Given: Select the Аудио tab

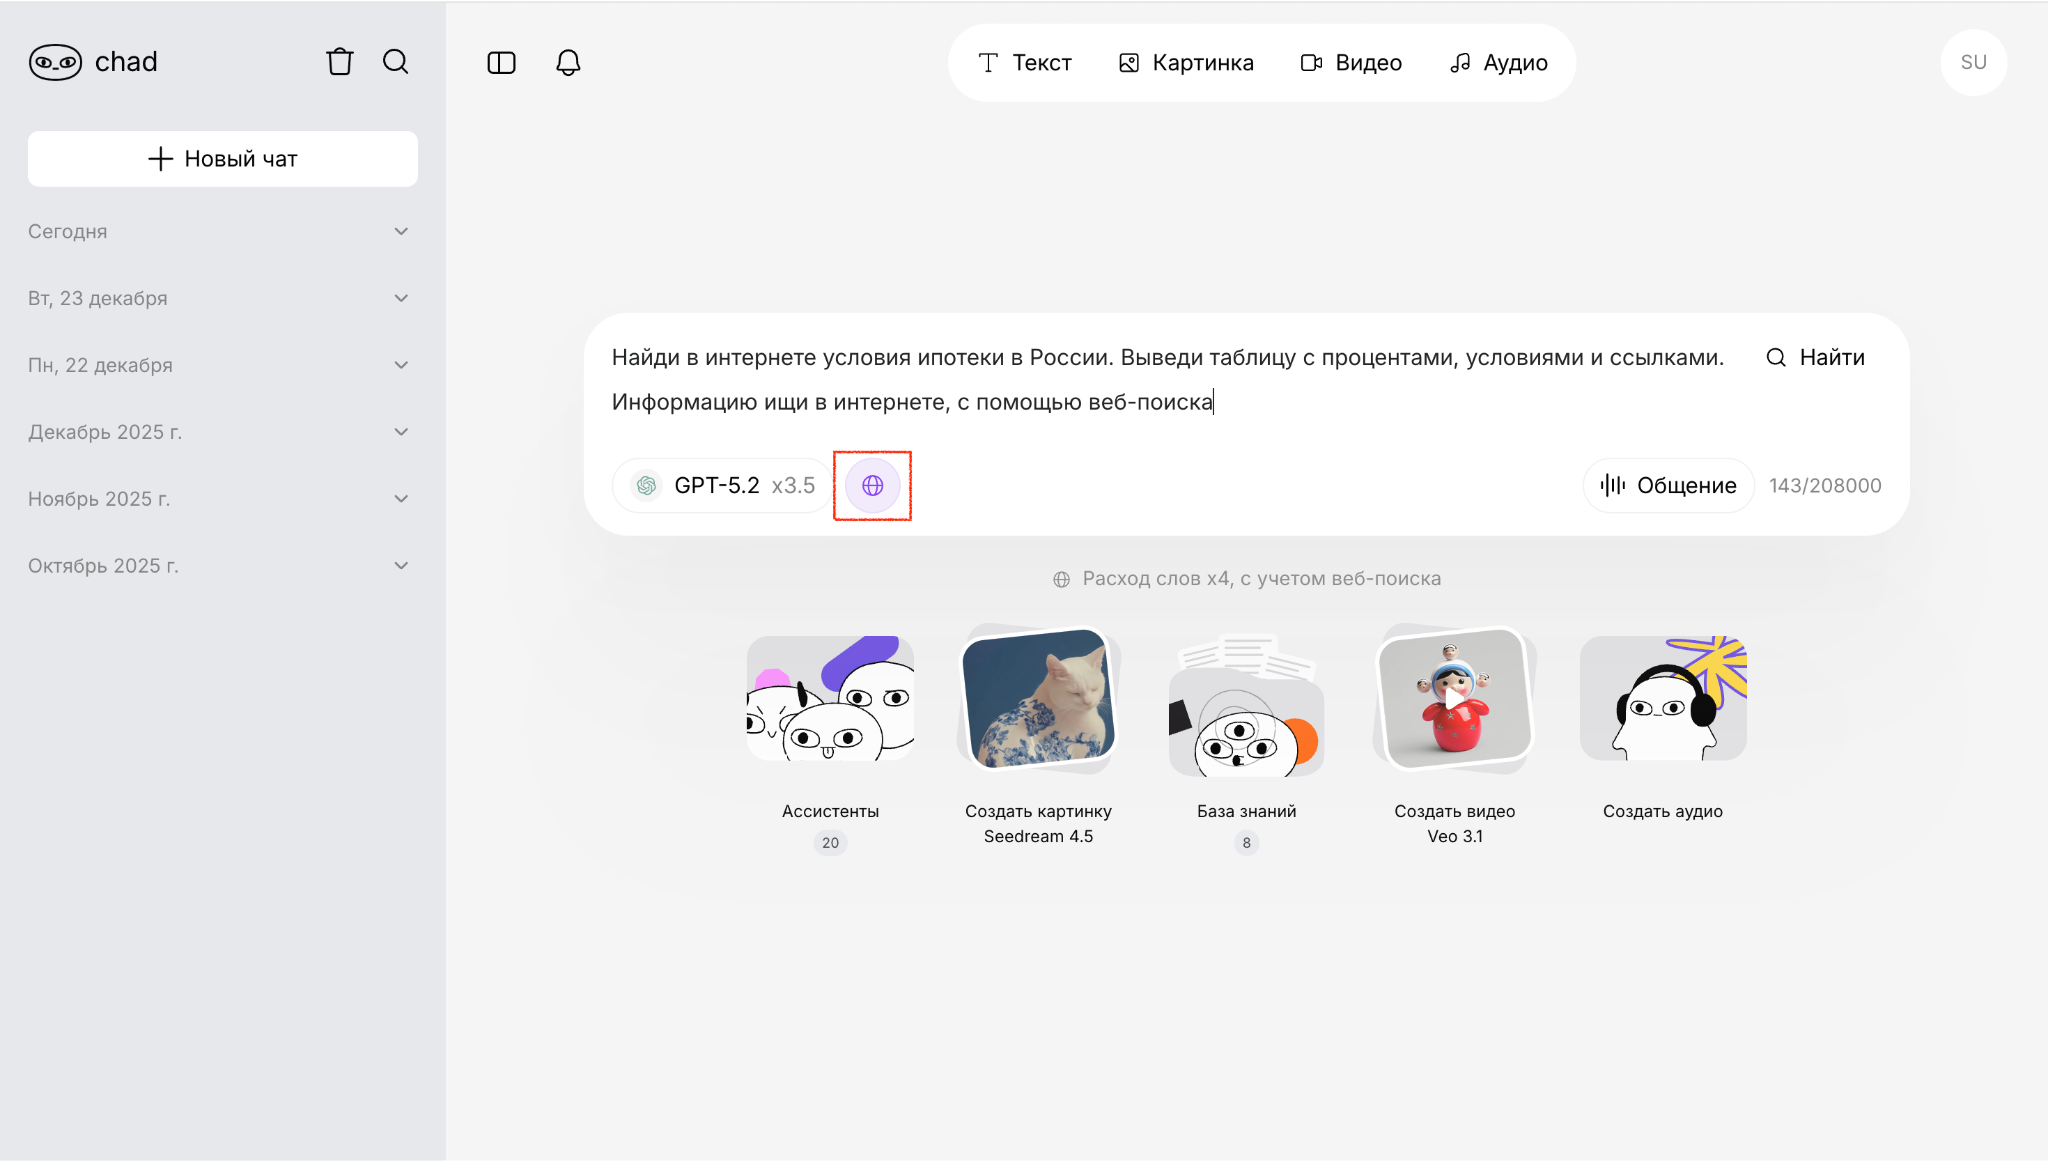Looking at the screenshot, I should (1499, 63).
